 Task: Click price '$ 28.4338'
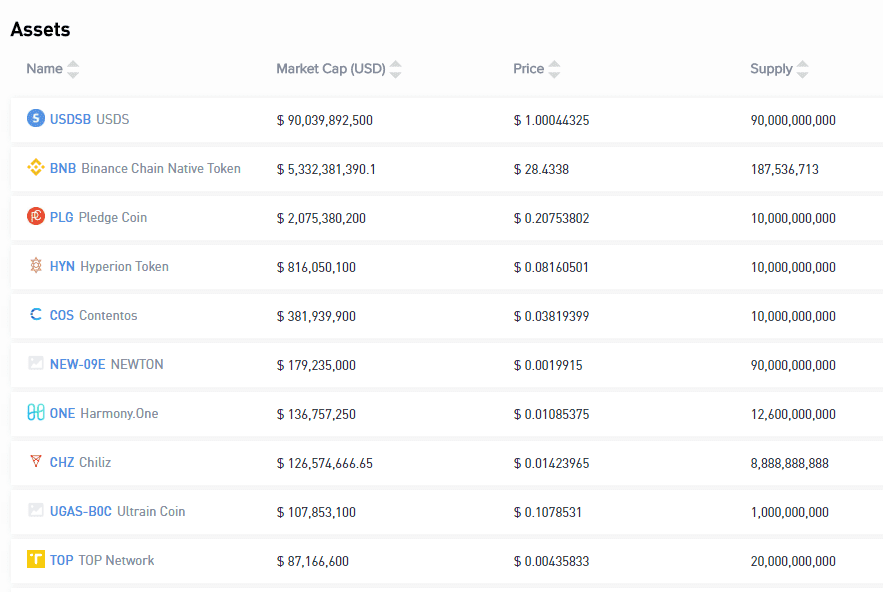click(541, 169)
